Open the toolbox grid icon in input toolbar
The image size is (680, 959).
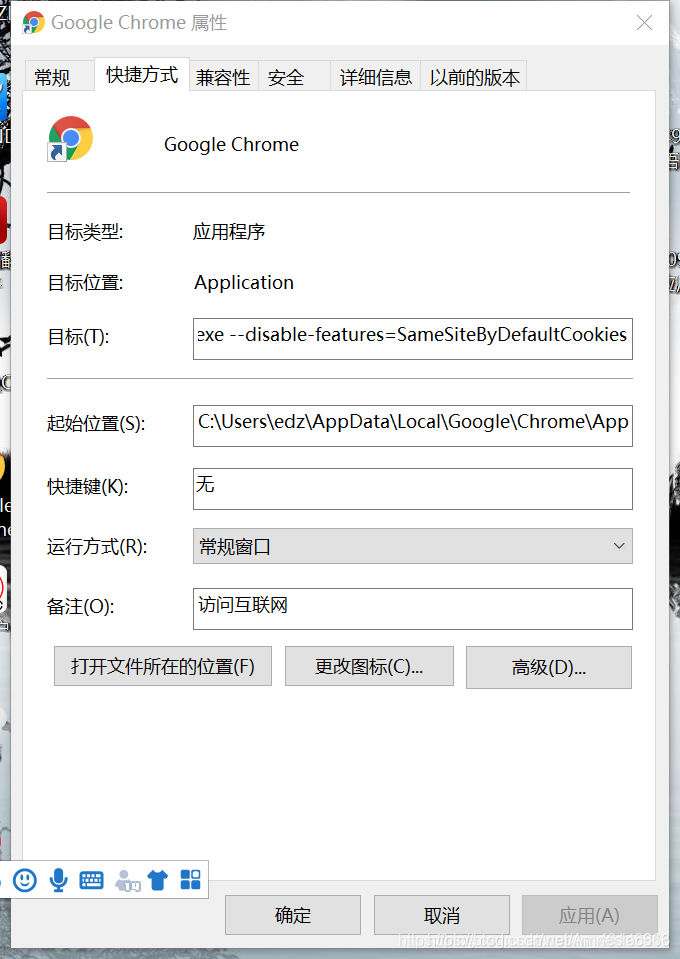[x=191, y=879]
